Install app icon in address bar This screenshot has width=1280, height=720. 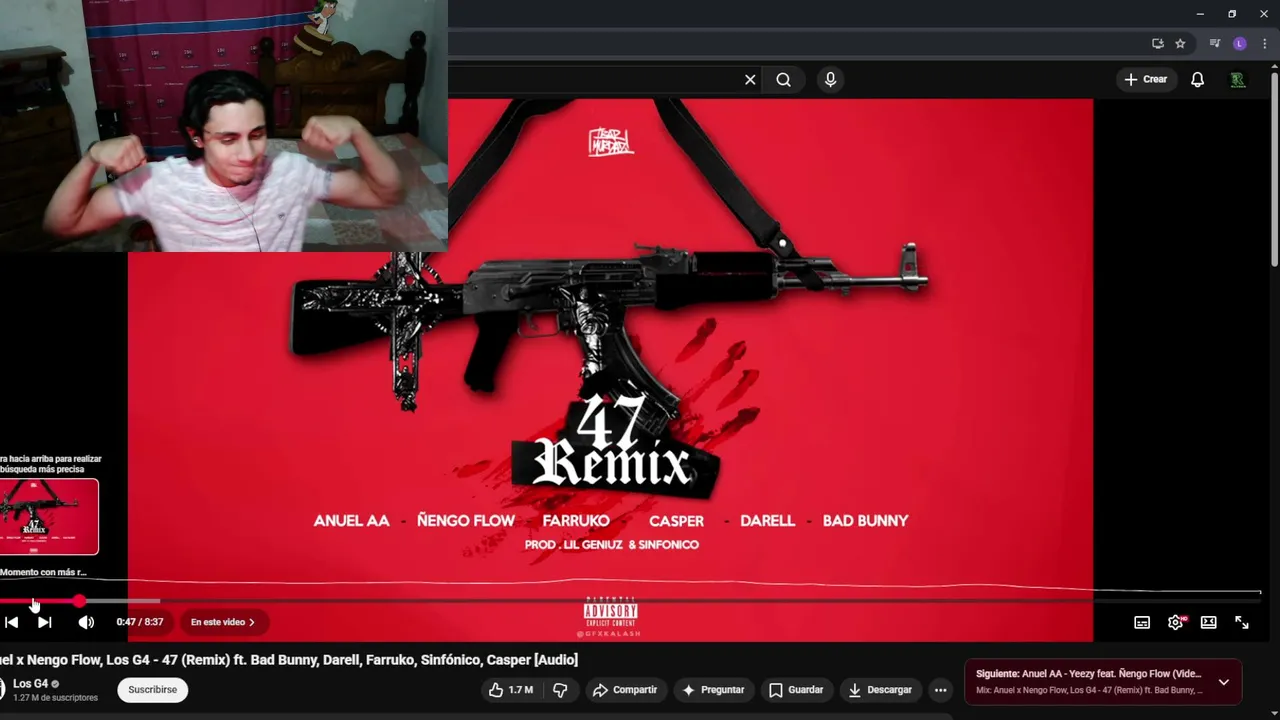[1157, 44]
